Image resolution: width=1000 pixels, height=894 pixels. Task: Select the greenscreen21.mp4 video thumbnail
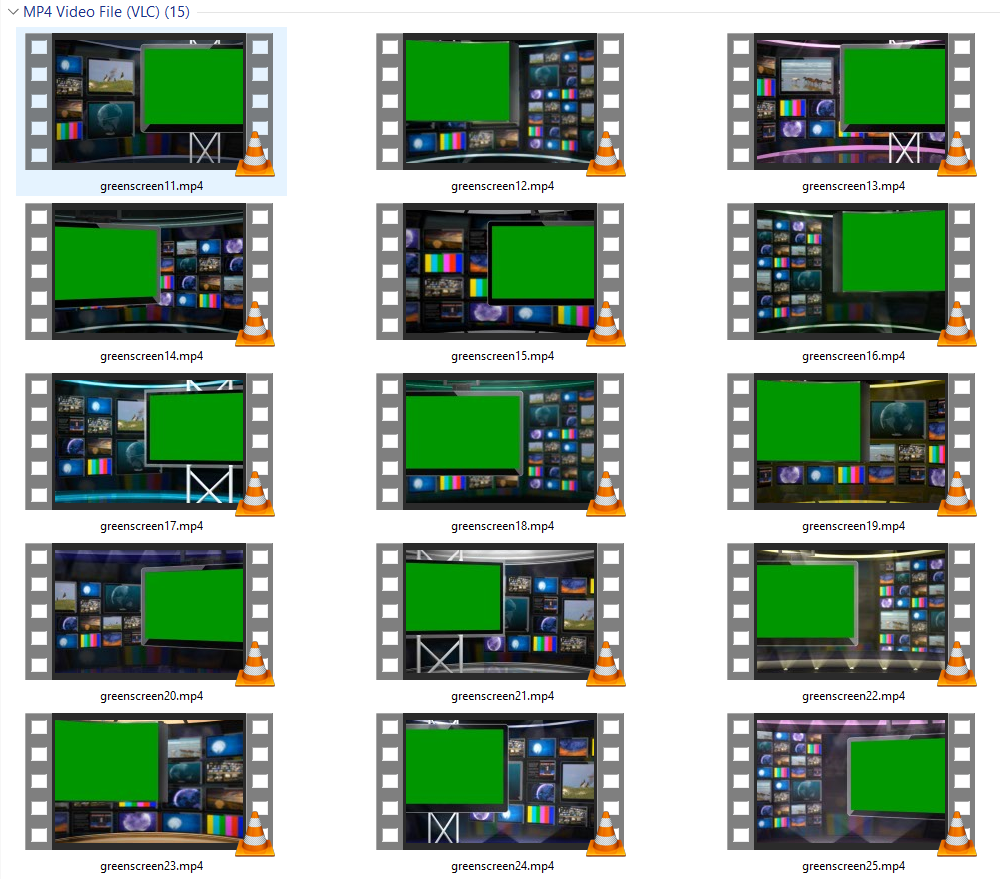500,612
